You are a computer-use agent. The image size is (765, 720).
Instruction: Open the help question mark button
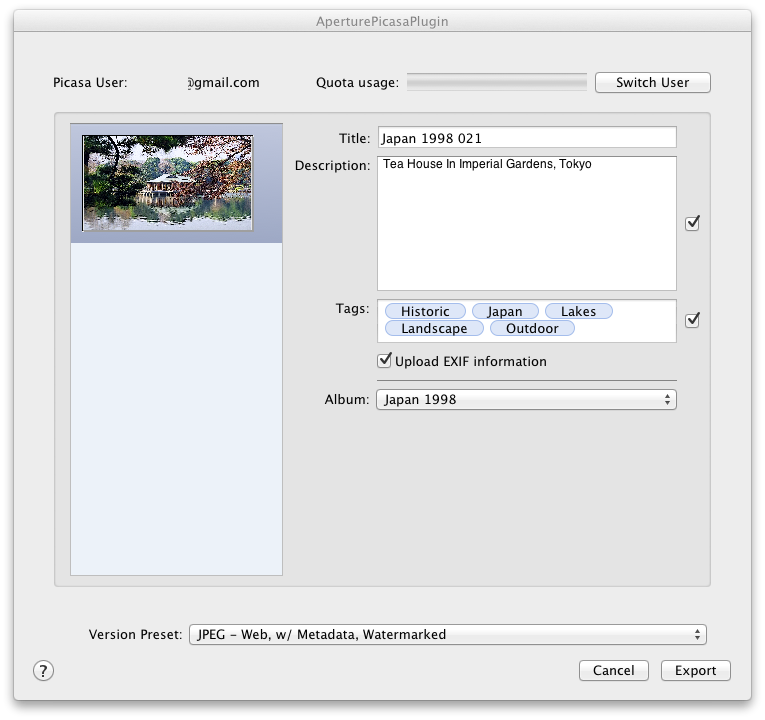pyautogui.click(x=43, y=670)
